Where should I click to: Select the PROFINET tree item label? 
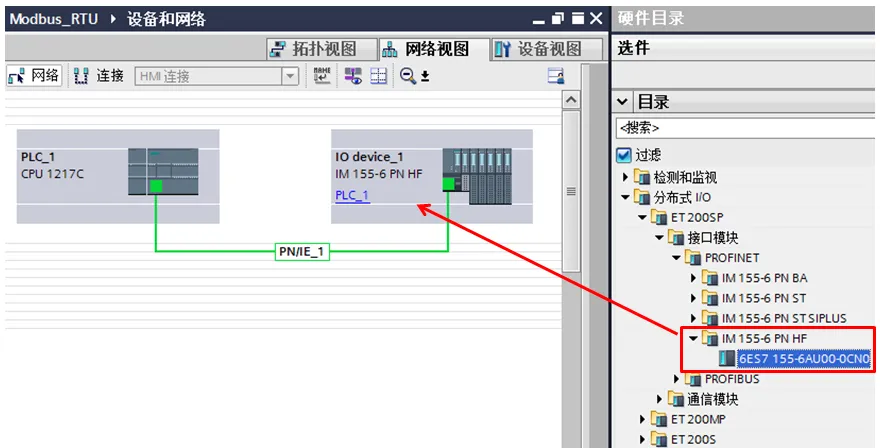click(732, 258)
